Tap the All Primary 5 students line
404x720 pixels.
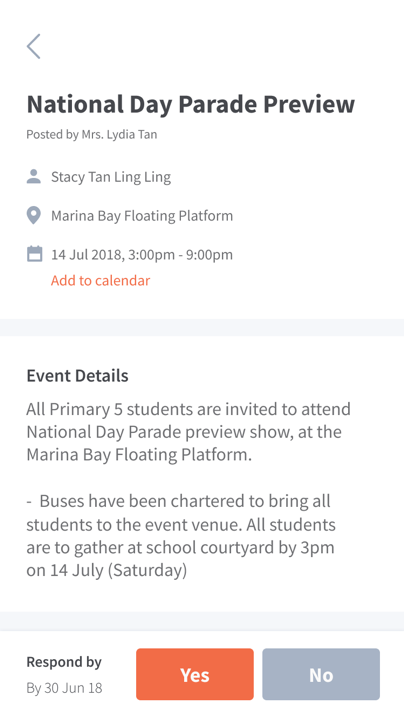point(188,409)
